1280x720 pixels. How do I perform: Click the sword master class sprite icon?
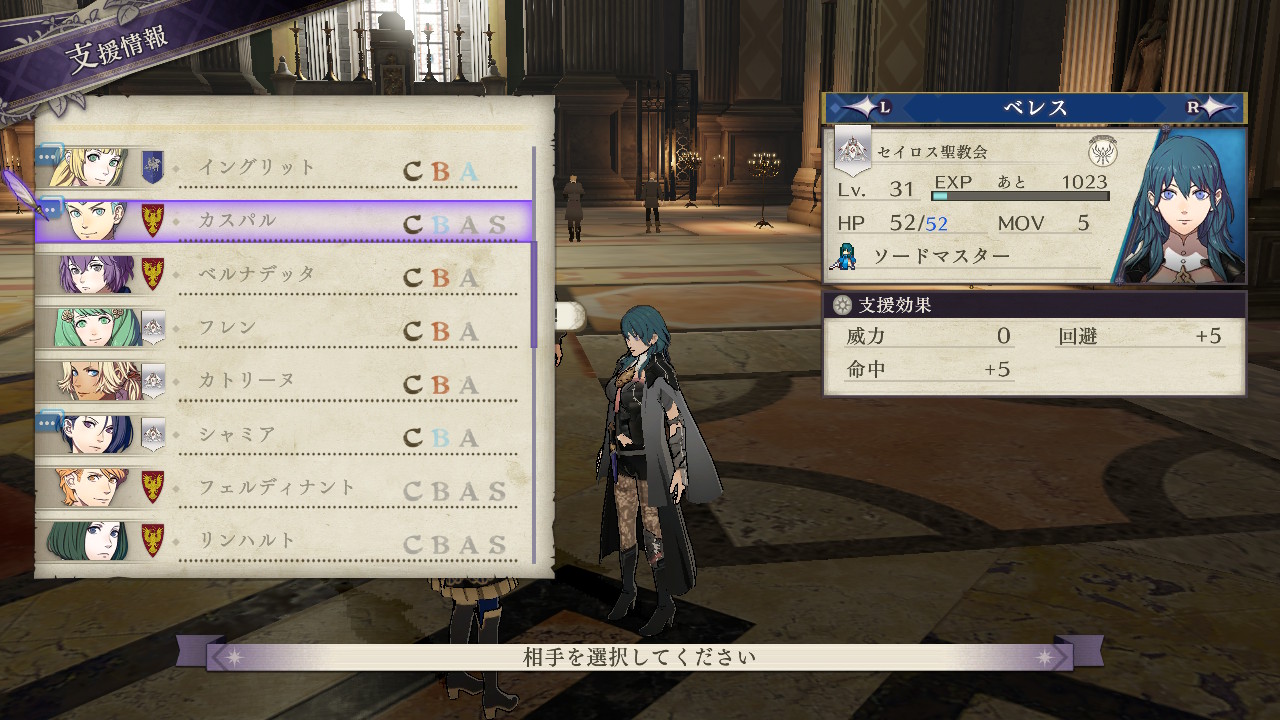coord(844,256)
